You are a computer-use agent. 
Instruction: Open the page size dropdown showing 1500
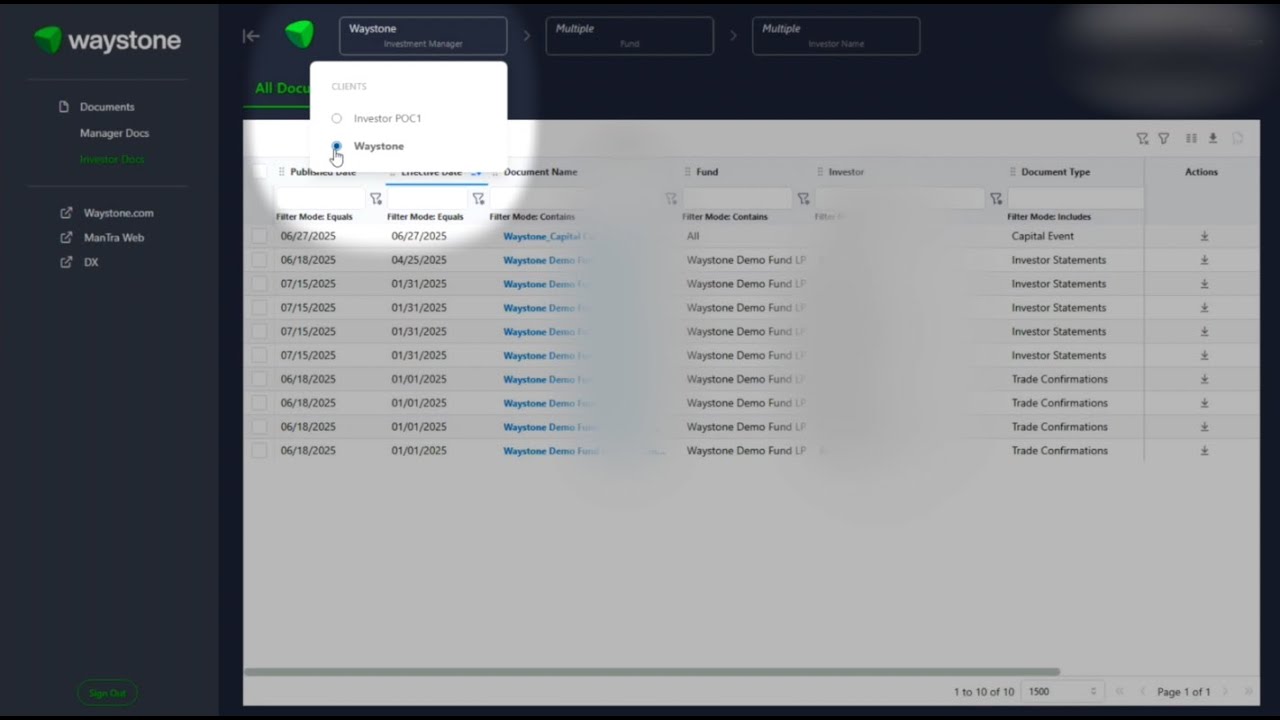(1062, 692)
